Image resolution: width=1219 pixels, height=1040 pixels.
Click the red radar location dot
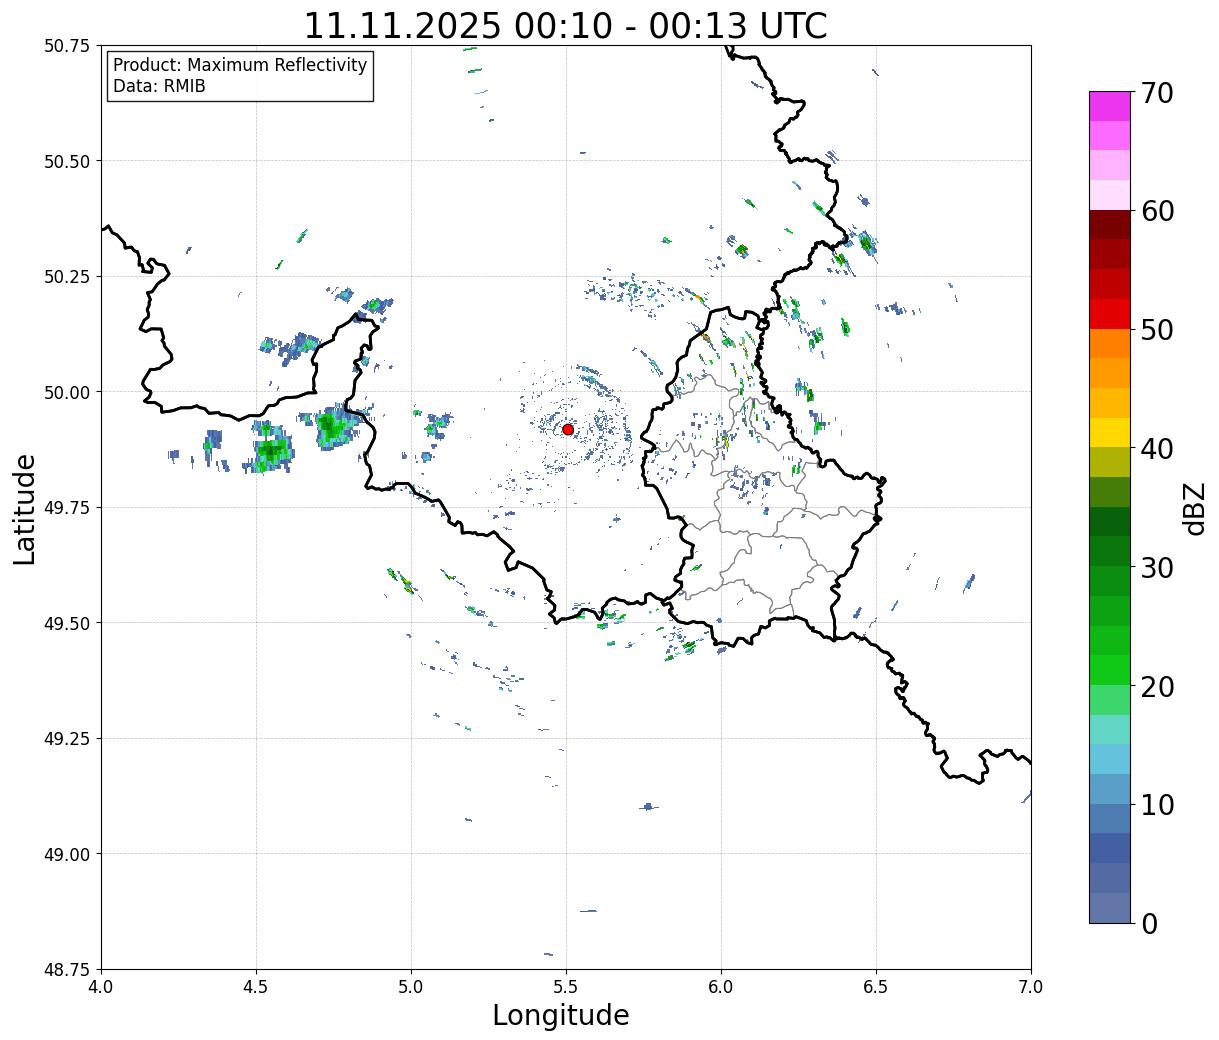pos(568,429)
